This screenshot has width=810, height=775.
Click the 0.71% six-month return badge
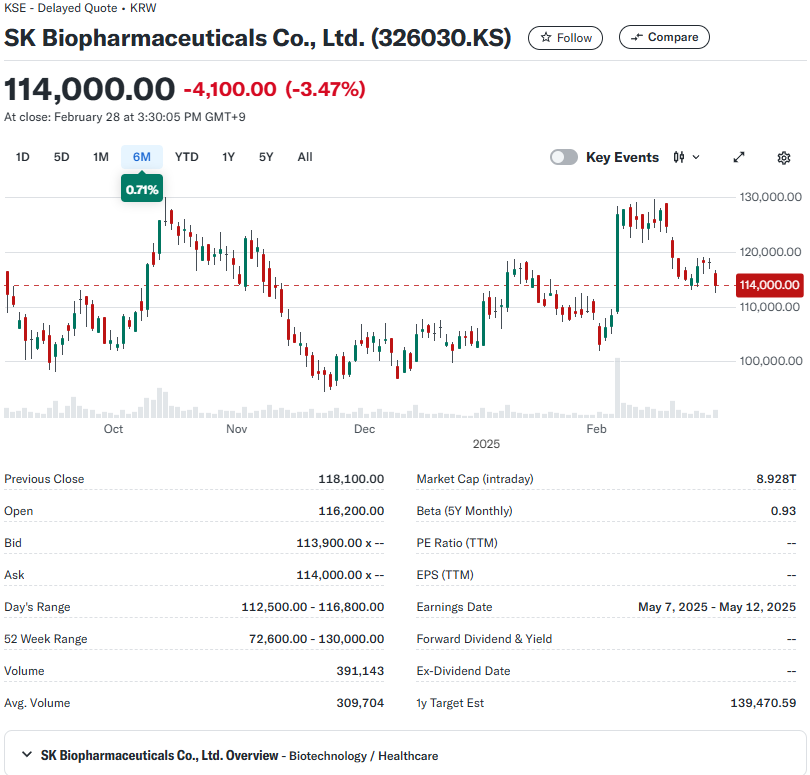[142, 190]
